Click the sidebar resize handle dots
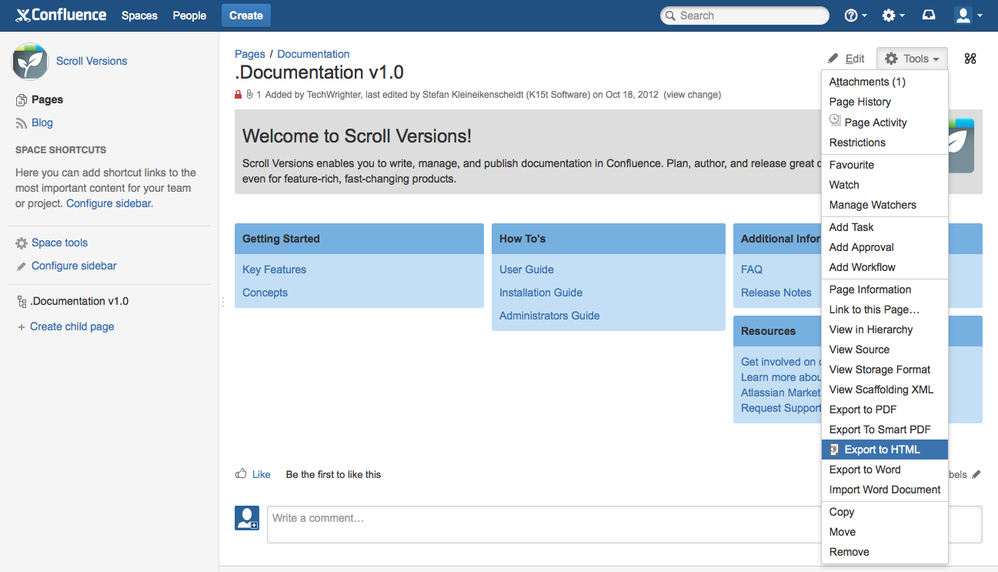998x572 pixels. tap(223, 302)
